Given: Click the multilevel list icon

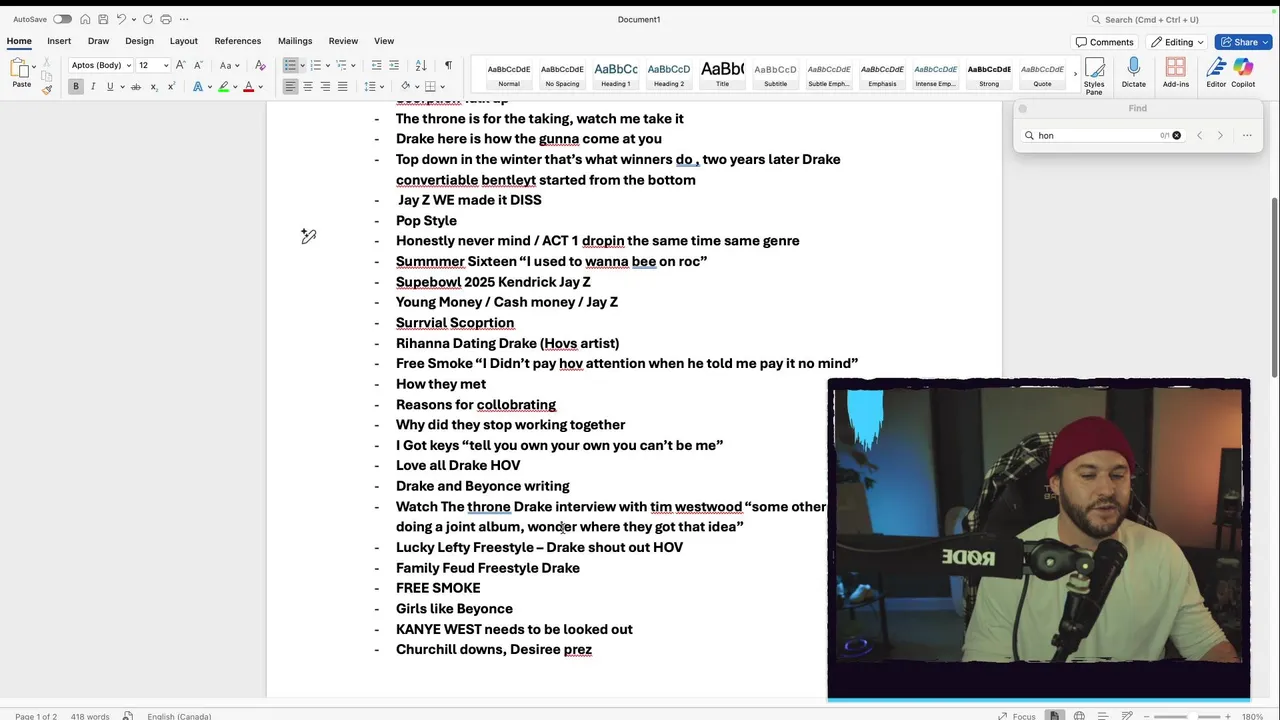Looking at the screenshot, I should pyautogui.click(x=341, y=65).
